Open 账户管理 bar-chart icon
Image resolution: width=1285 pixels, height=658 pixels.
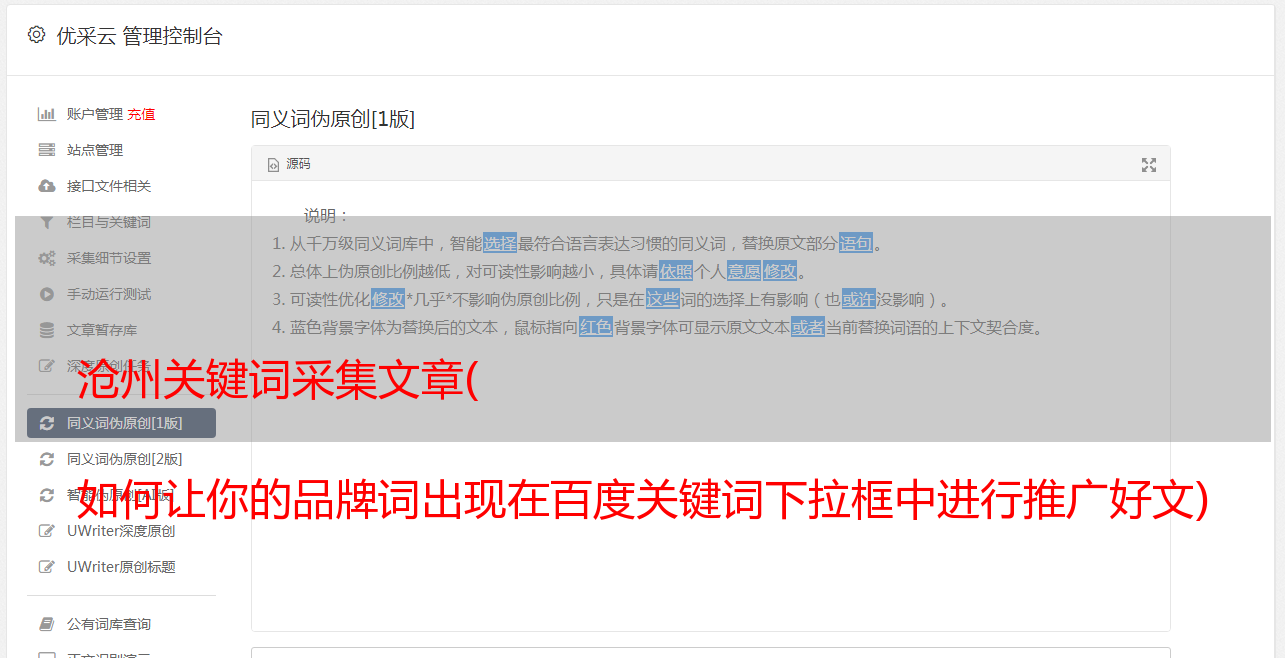click(46, 114)
